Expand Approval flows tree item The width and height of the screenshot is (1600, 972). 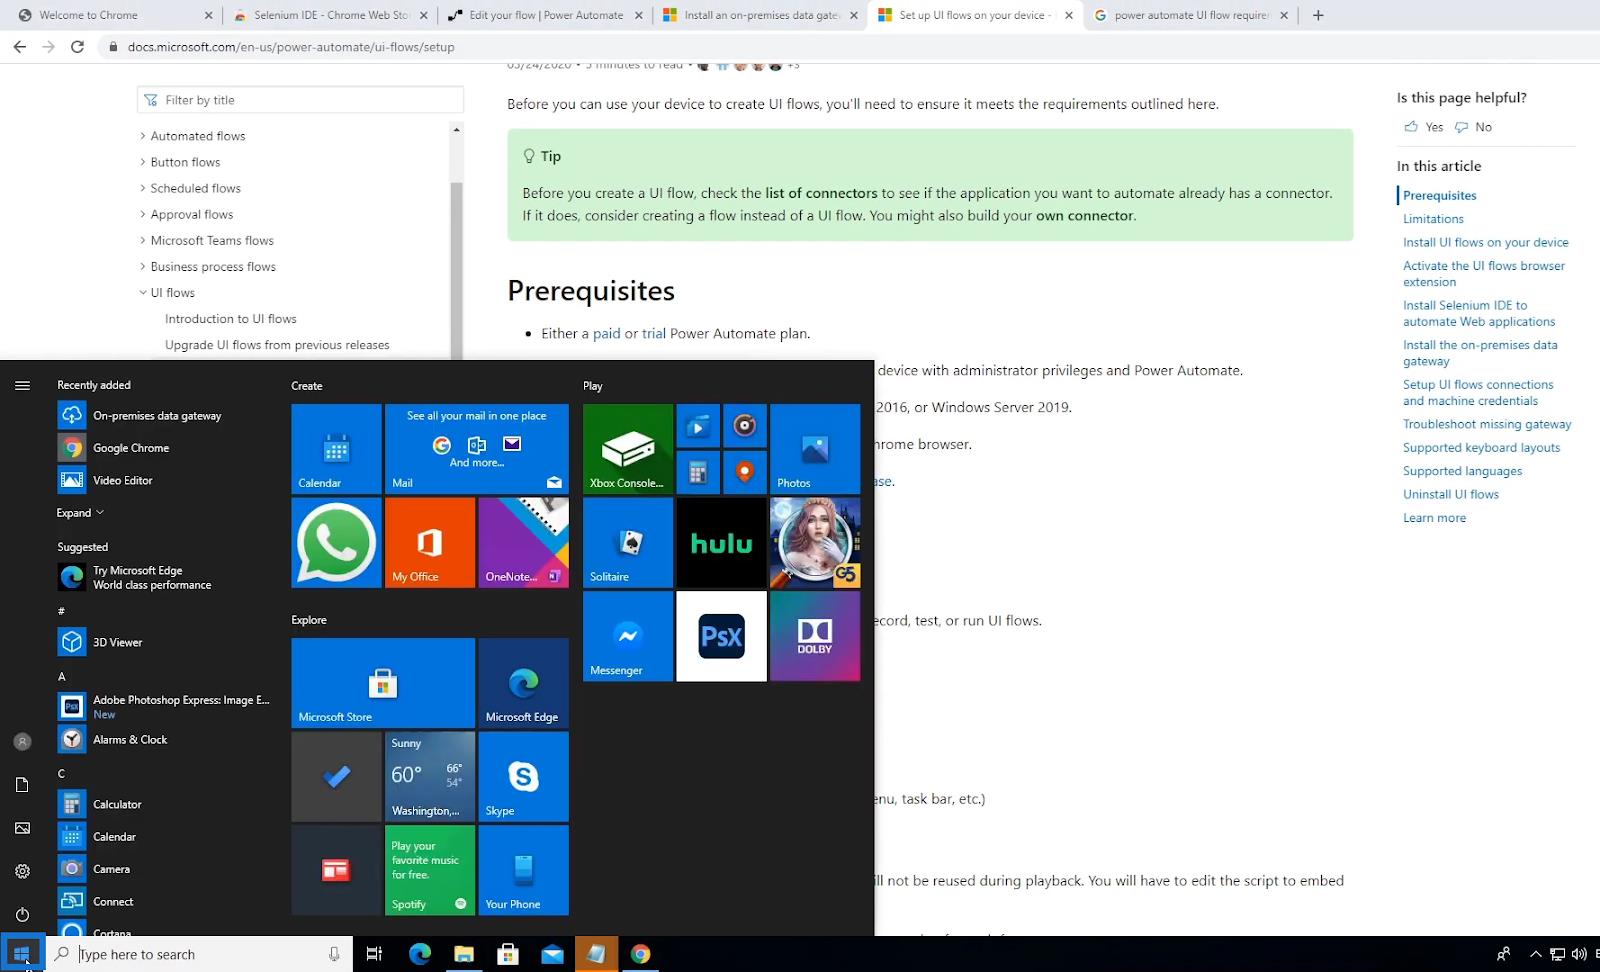coord(143,214)
